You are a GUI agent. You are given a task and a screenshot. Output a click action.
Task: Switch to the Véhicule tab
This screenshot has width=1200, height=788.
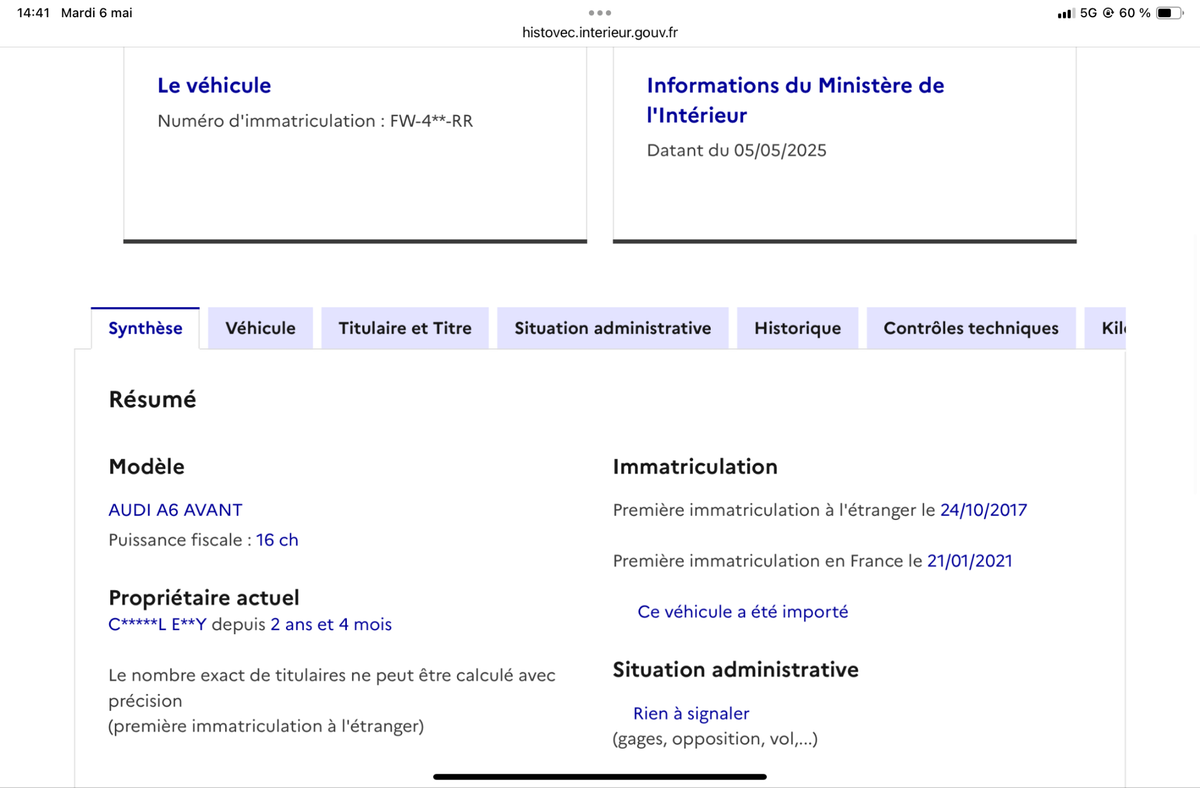[x=260, y=328]
